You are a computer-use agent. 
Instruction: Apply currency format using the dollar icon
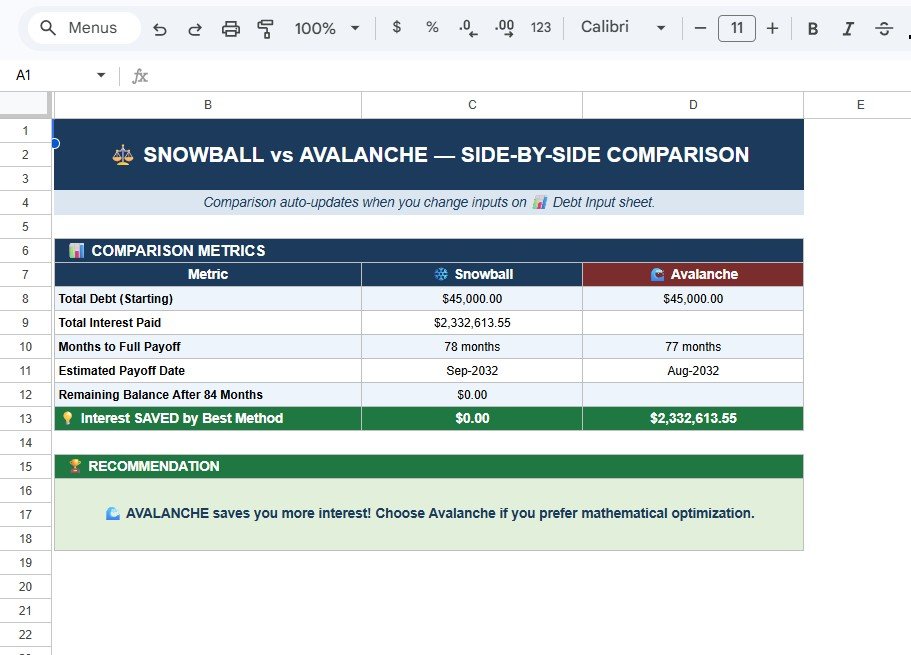point(396,28)
